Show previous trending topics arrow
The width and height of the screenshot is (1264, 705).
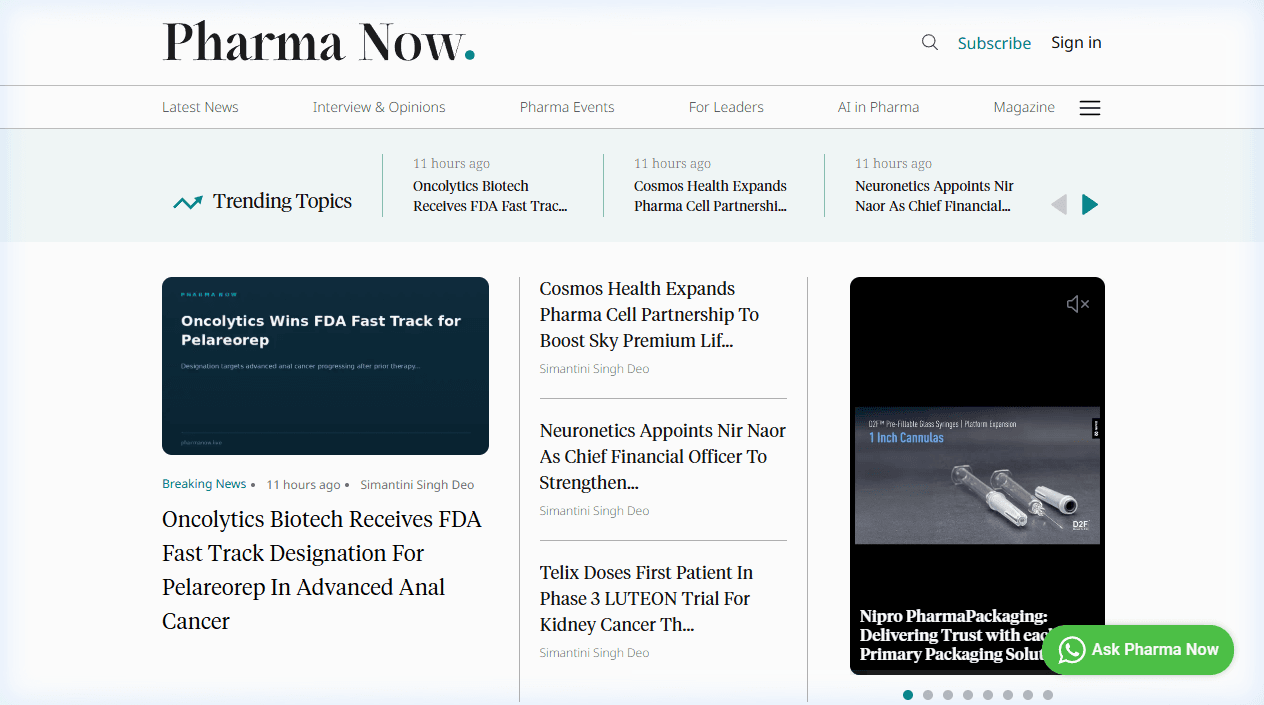[x=1059, y=205]
